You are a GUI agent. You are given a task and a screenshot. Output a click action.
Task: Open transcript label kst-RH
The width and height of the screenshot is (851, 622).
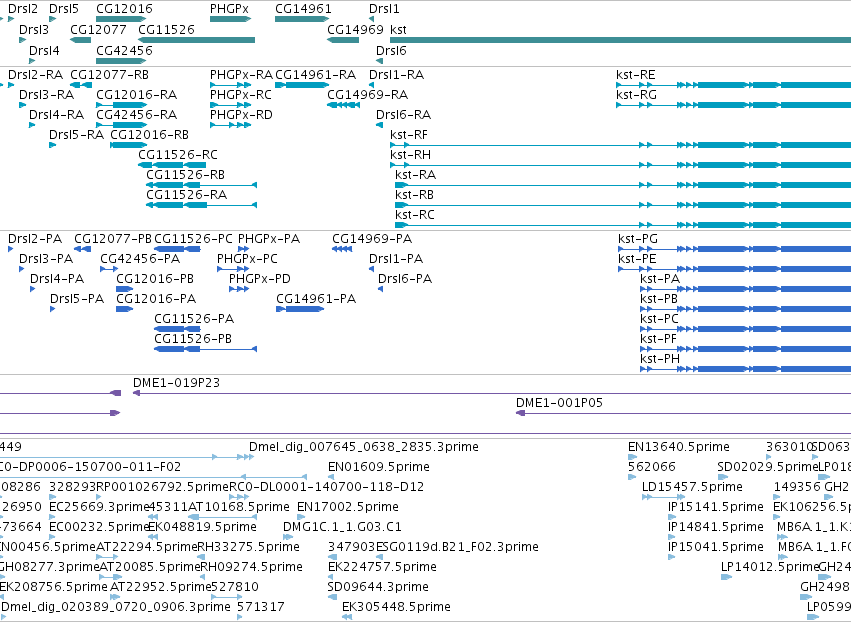pos(410,155)
